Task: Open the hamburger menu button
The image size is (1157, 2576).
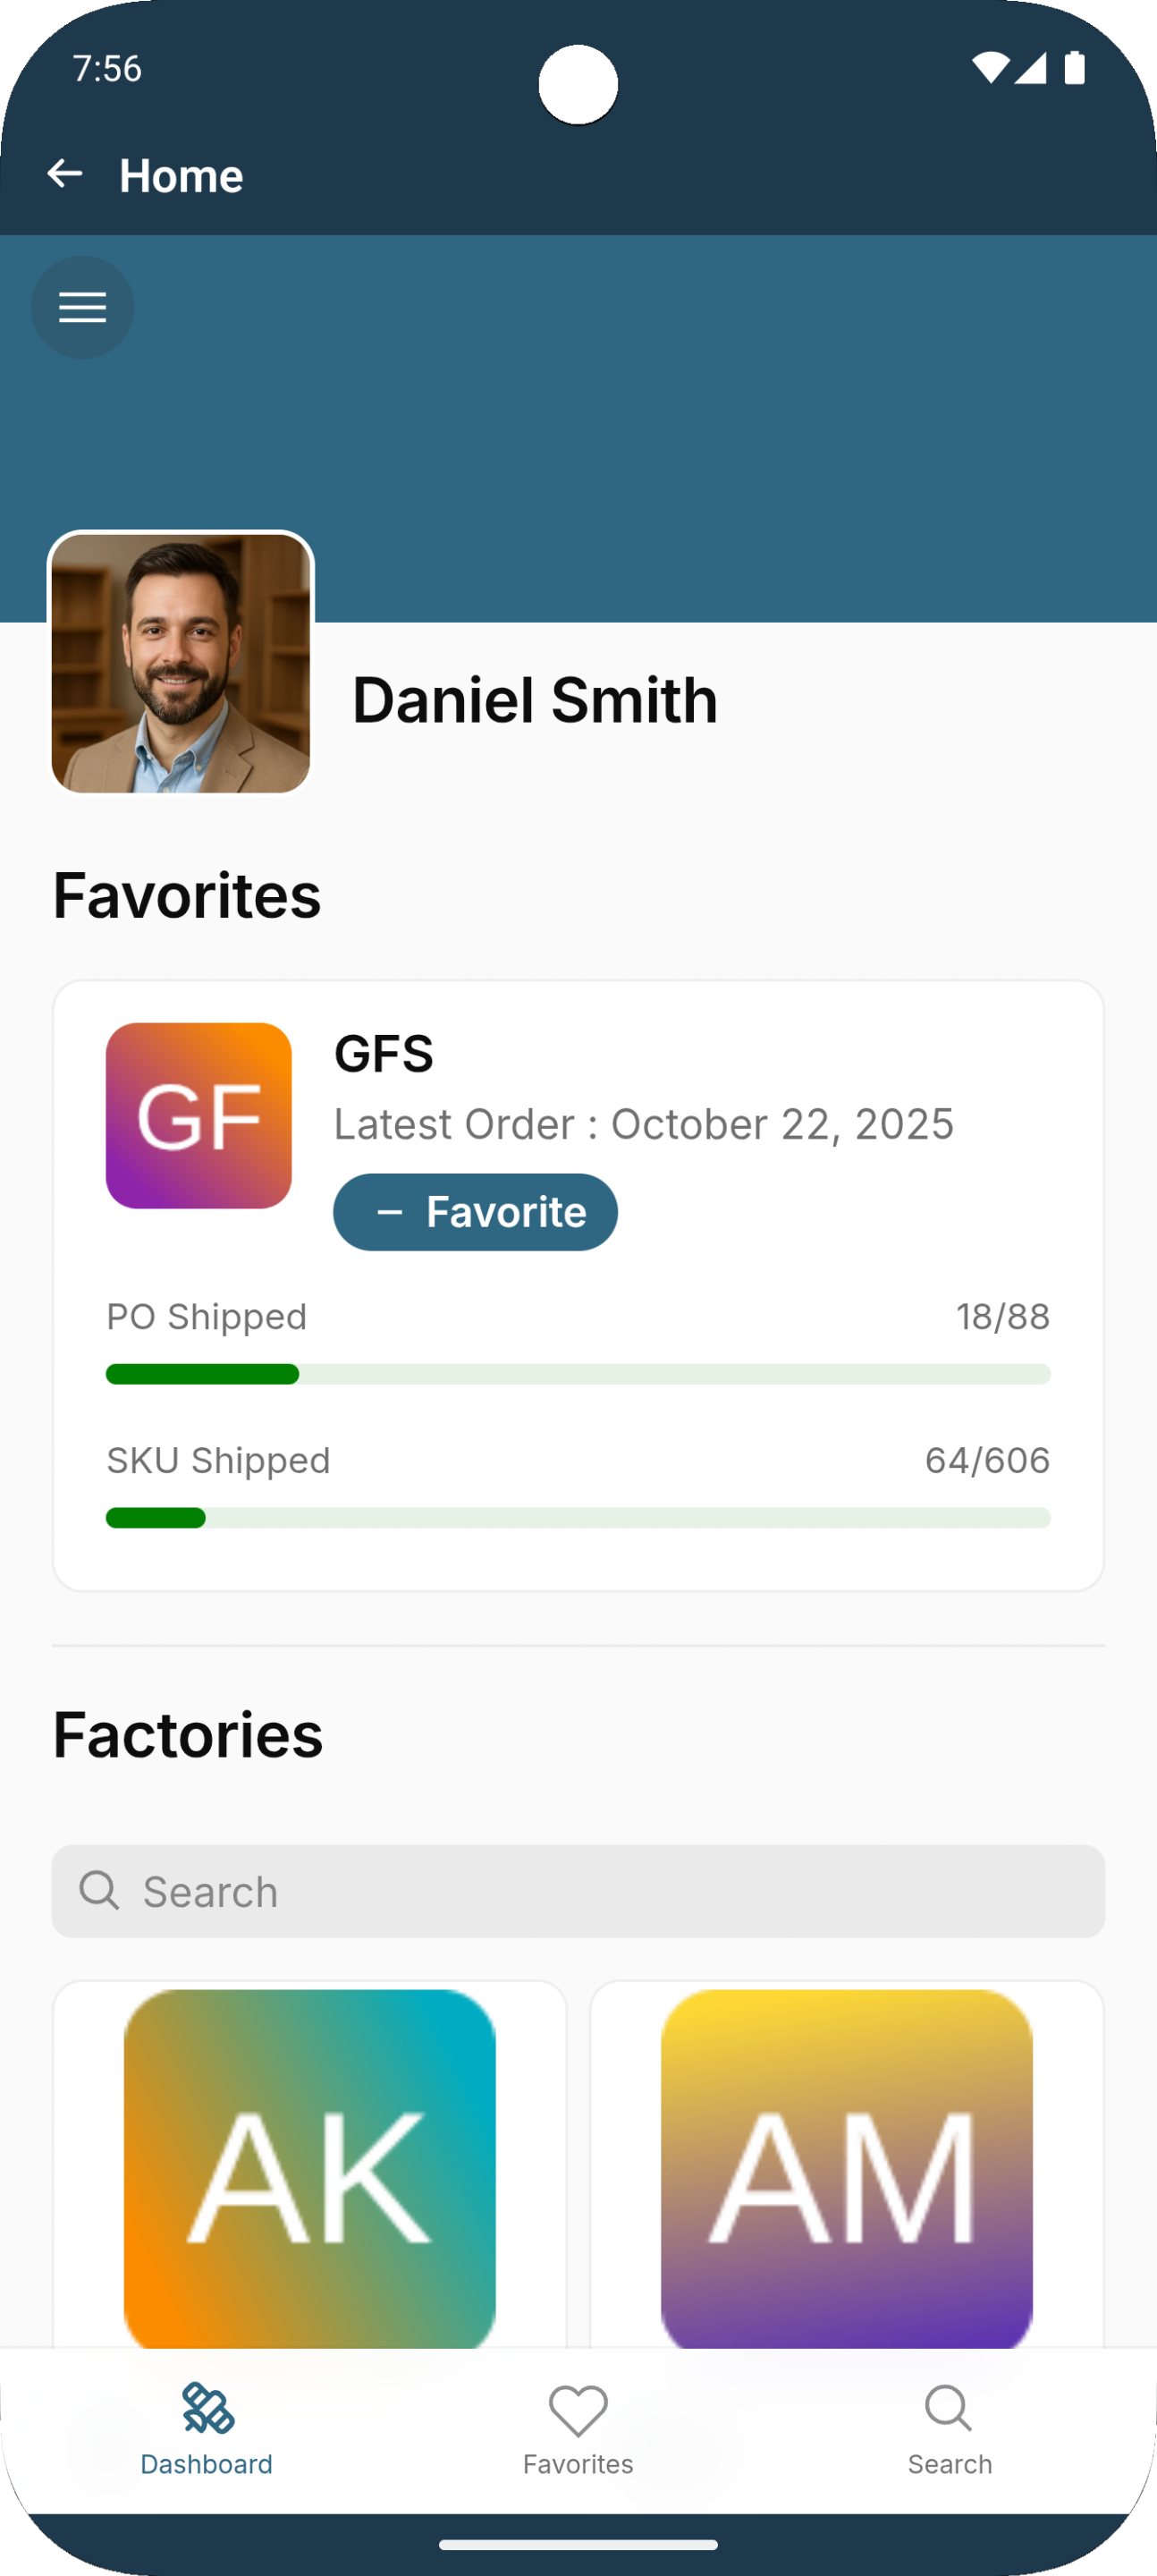Action: click(82, 308)
